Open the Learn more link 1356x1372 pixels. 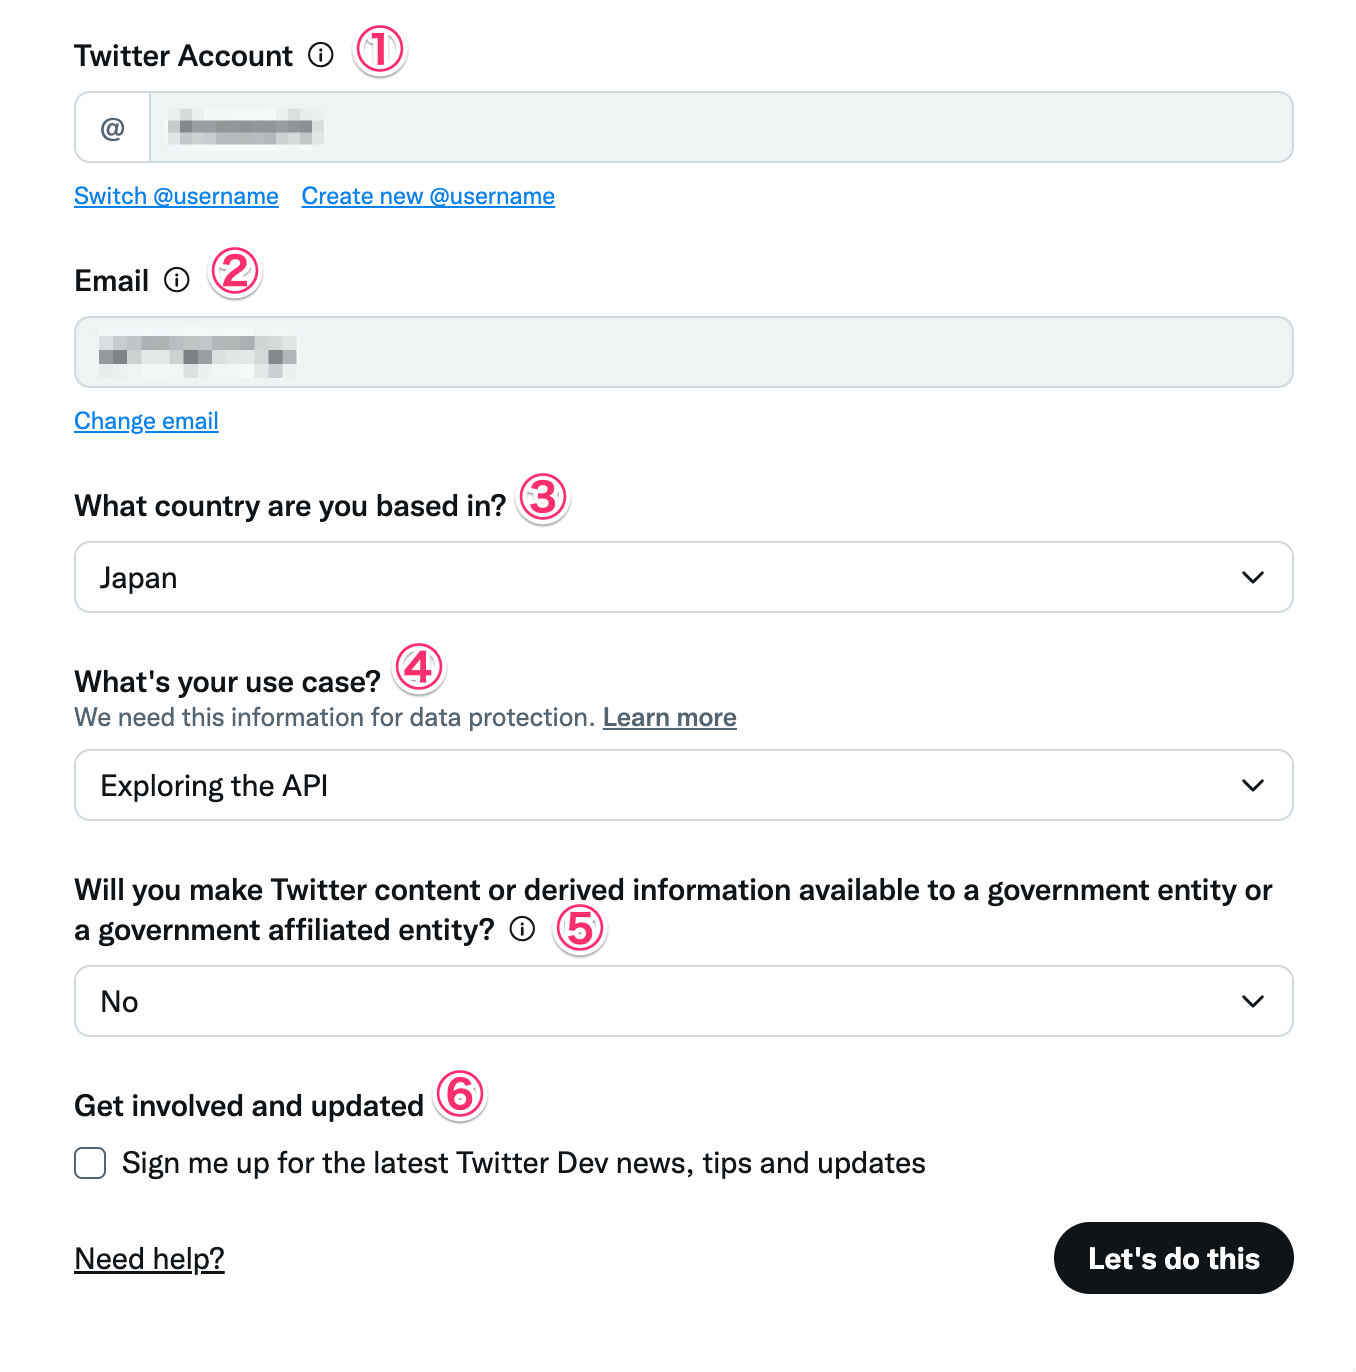[669, 717]
